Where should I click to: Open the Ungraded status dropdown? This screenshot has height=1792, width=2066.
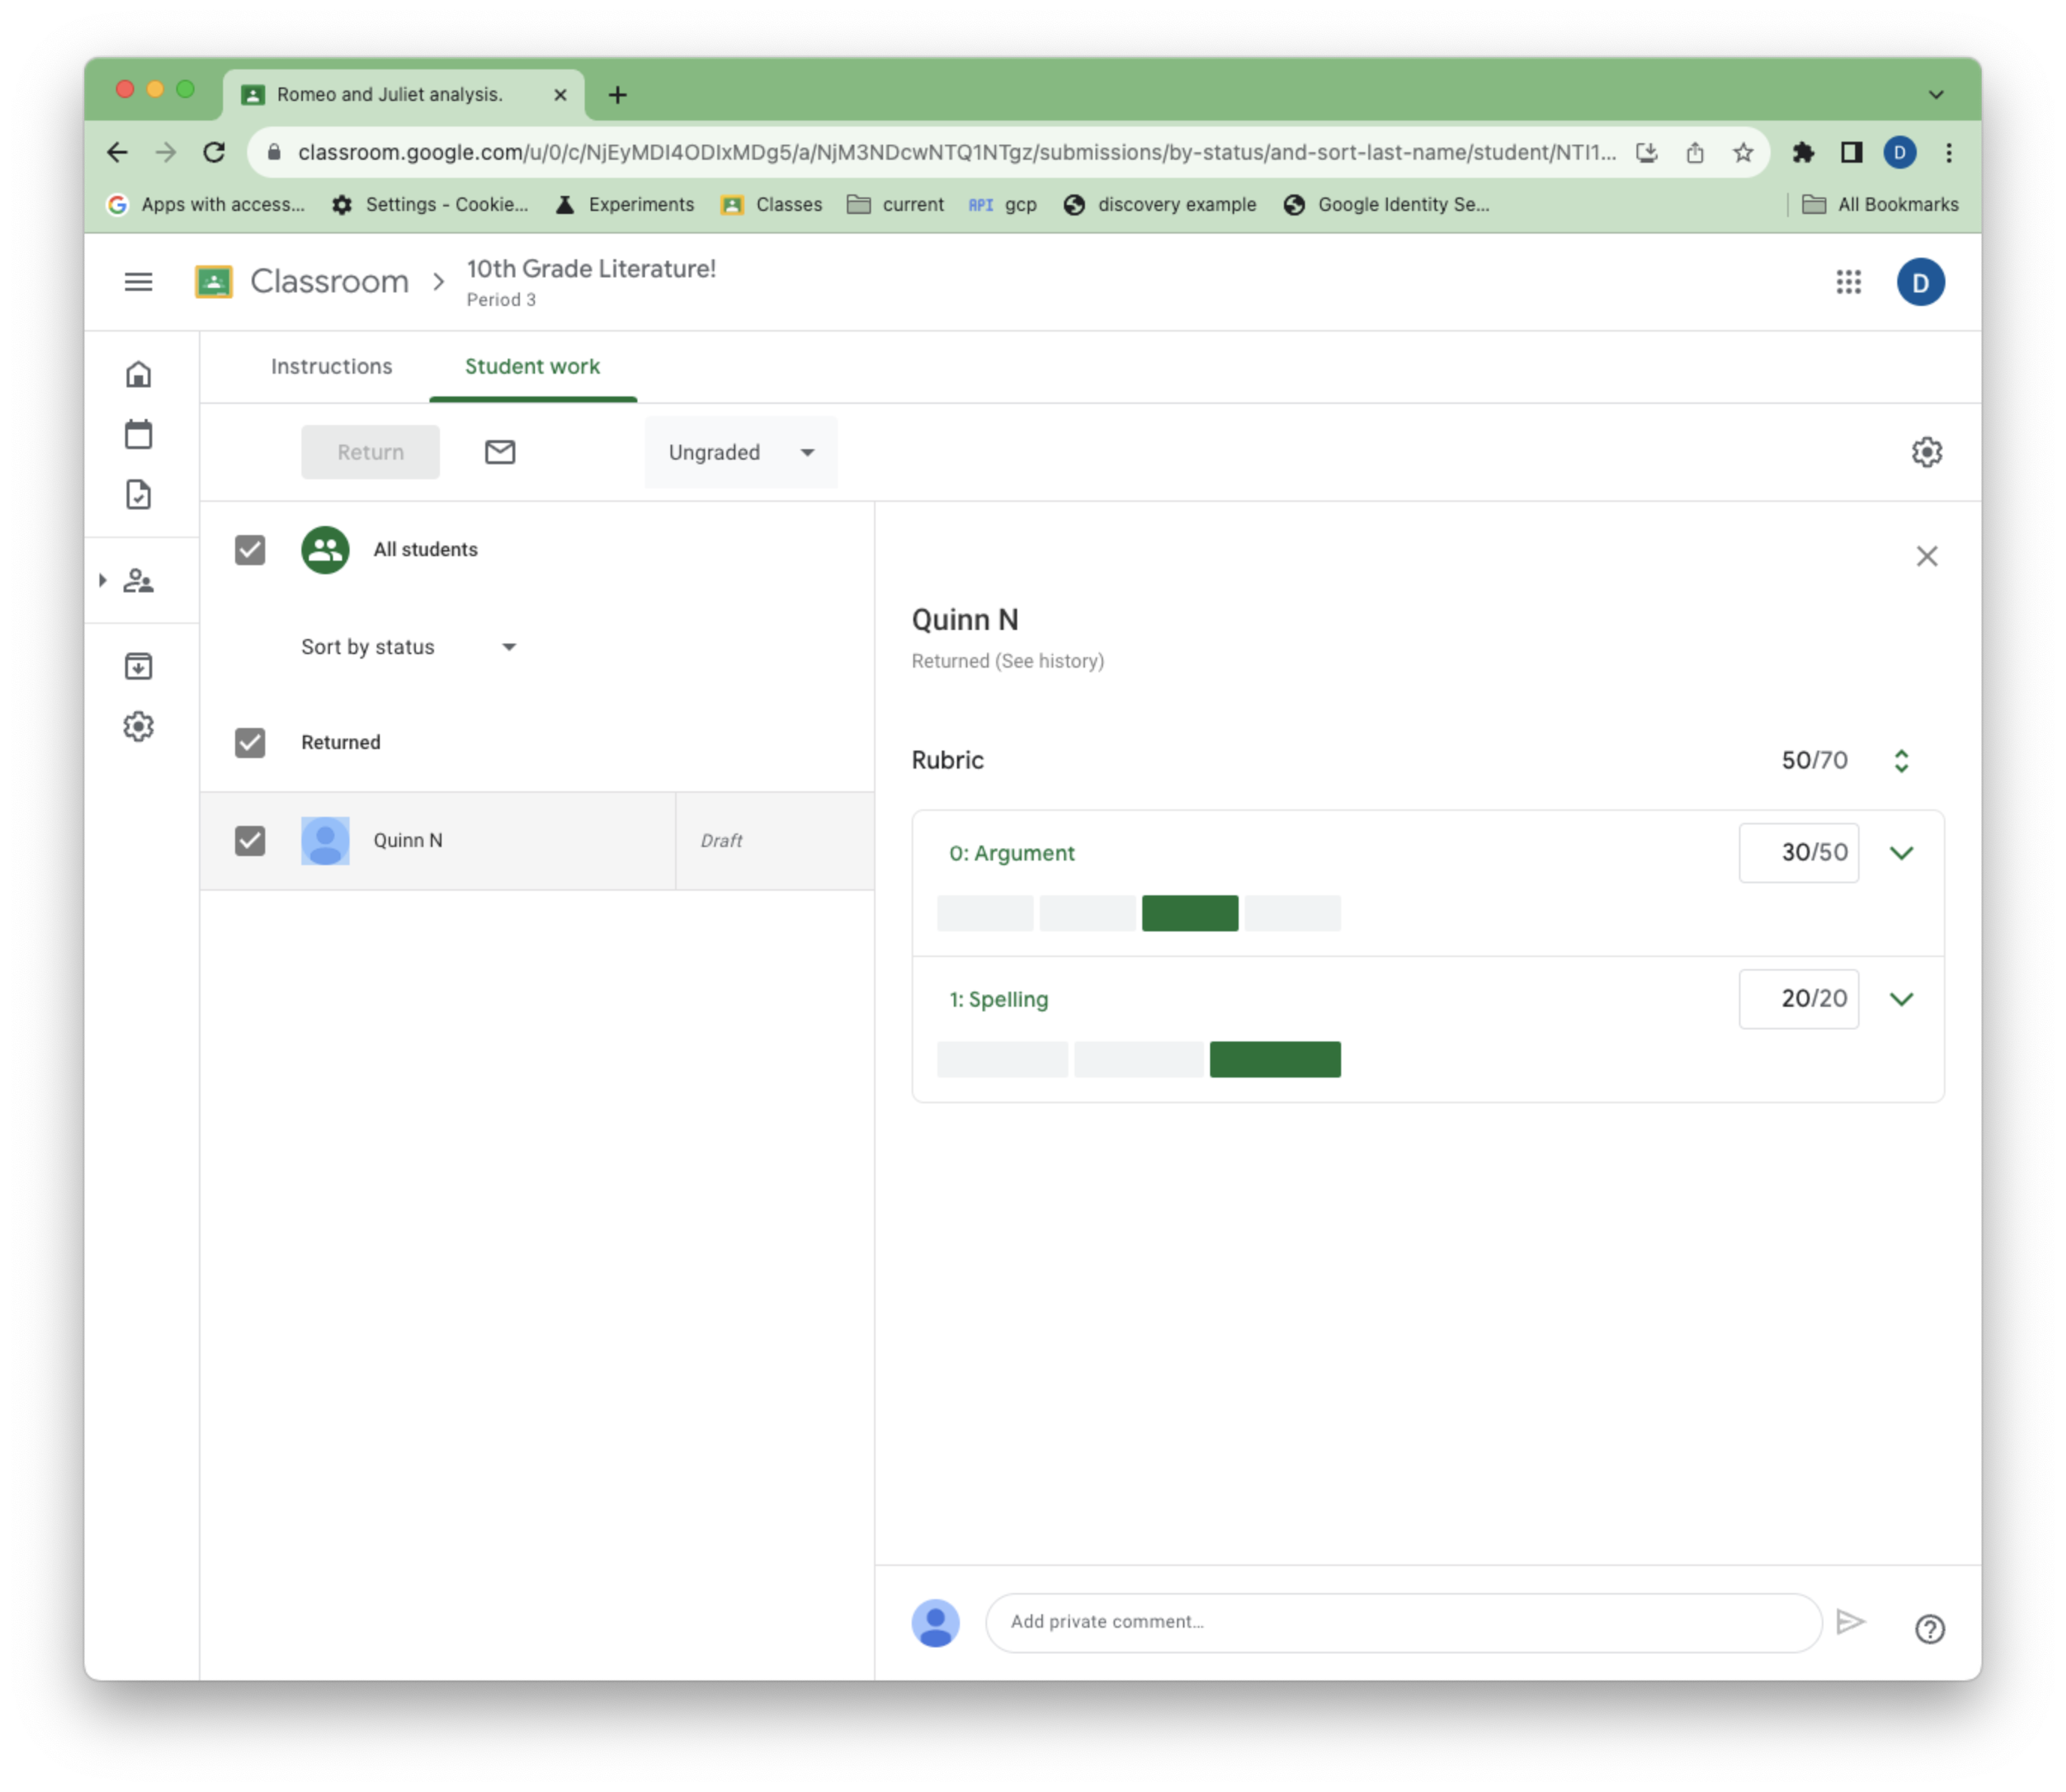pyautogui.click(x=738, y=451)
